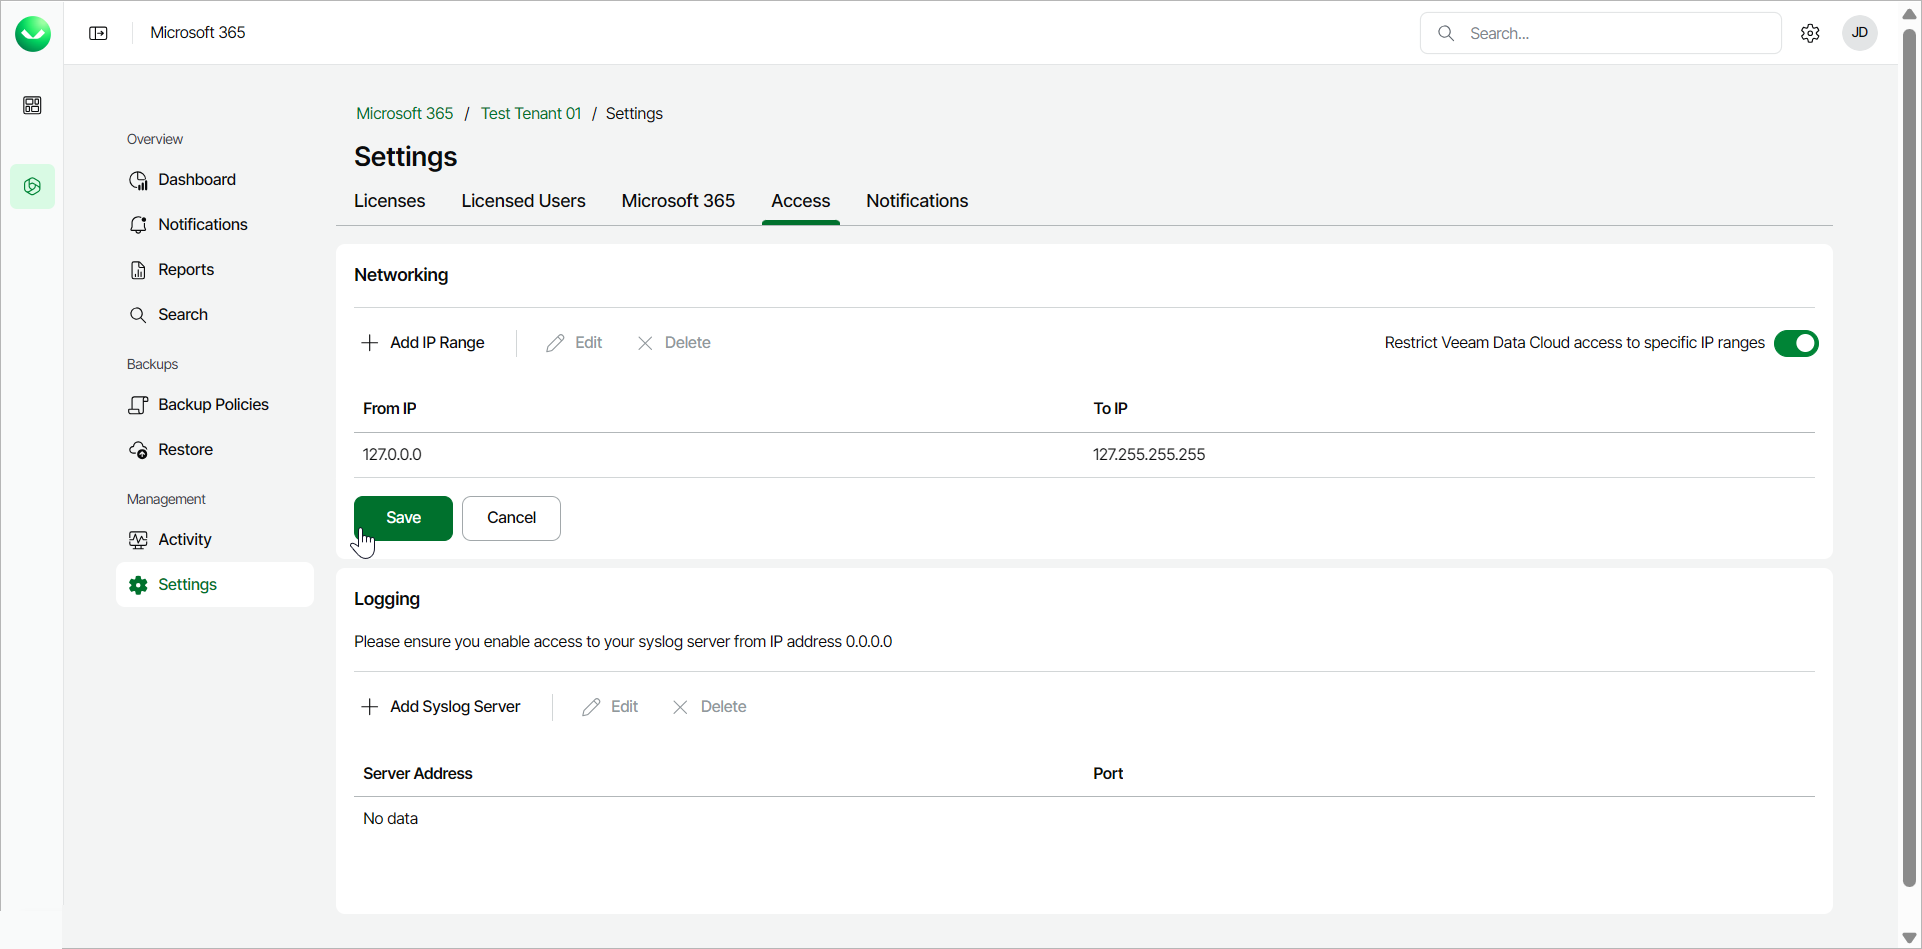Screen dimensions: 1922x949
Task: Open the JD user avatar menu
Action: tap(1859, 33)
